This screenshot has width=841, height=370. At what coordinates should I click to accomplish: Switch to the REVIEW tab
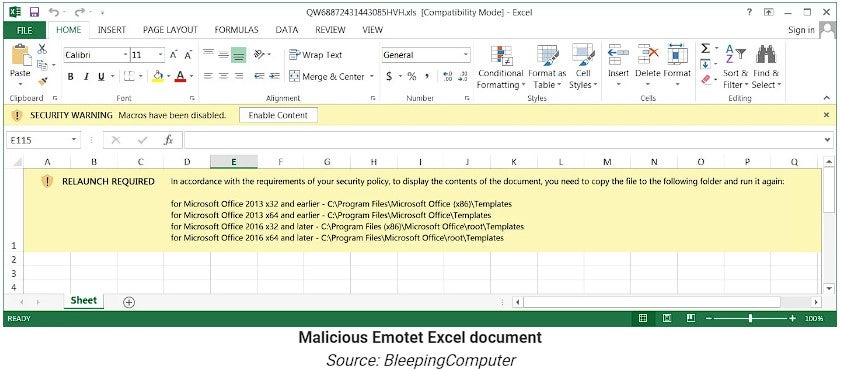click(330, 30)
